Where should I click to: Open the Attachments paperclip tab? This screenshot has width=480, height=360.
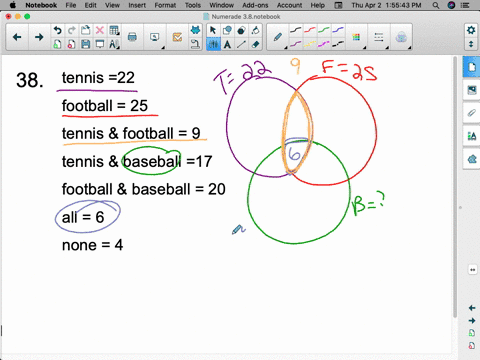click(x=471, y=113)
